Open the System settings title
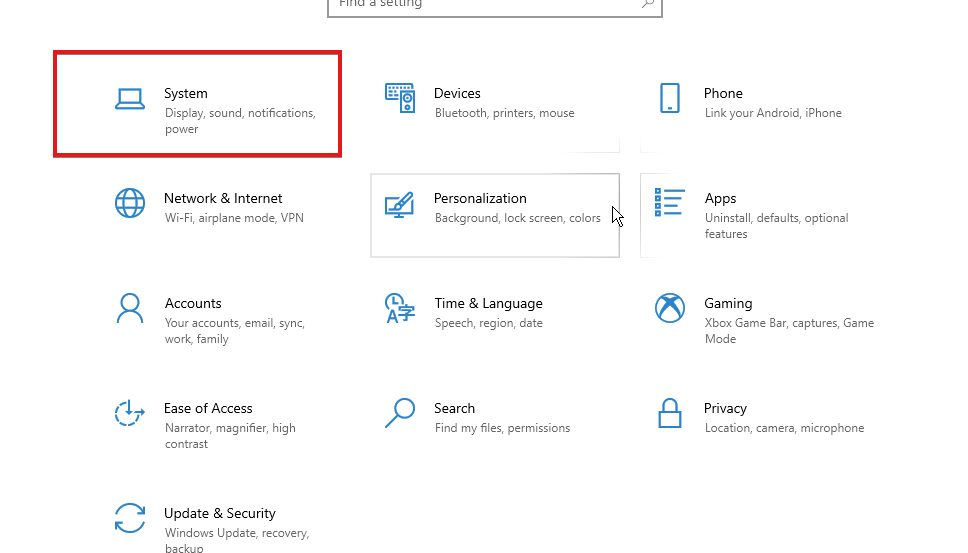Screen dimensions: 968x553 [186, 93]
